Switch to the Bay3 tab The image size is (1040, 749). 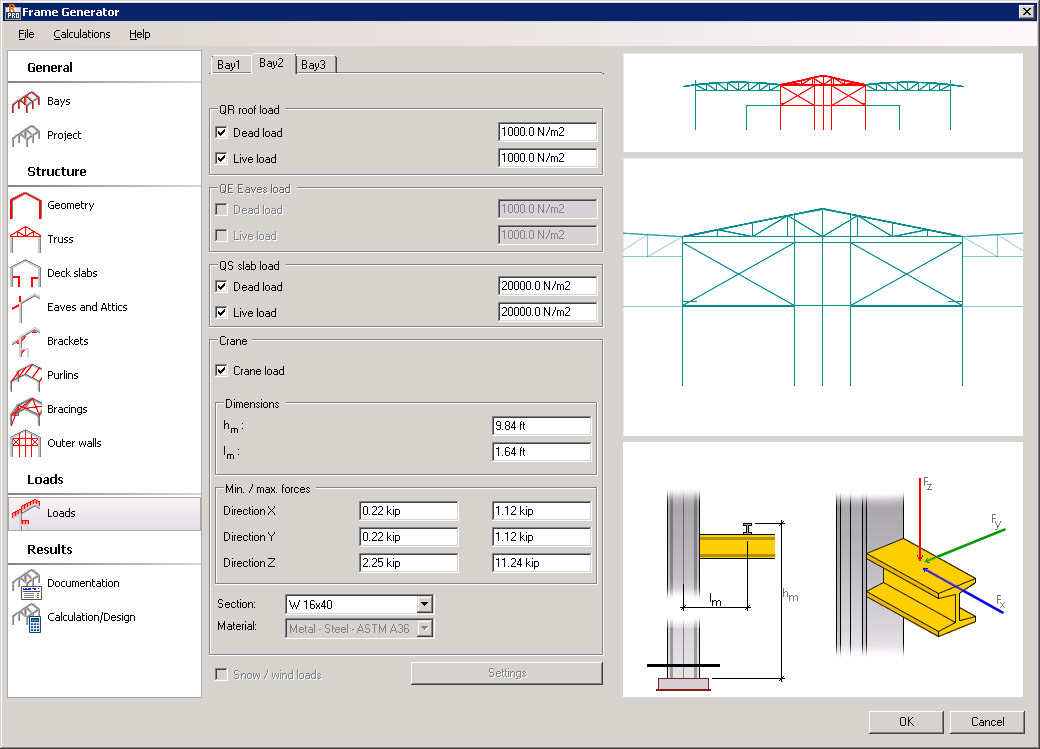[314, 65]
